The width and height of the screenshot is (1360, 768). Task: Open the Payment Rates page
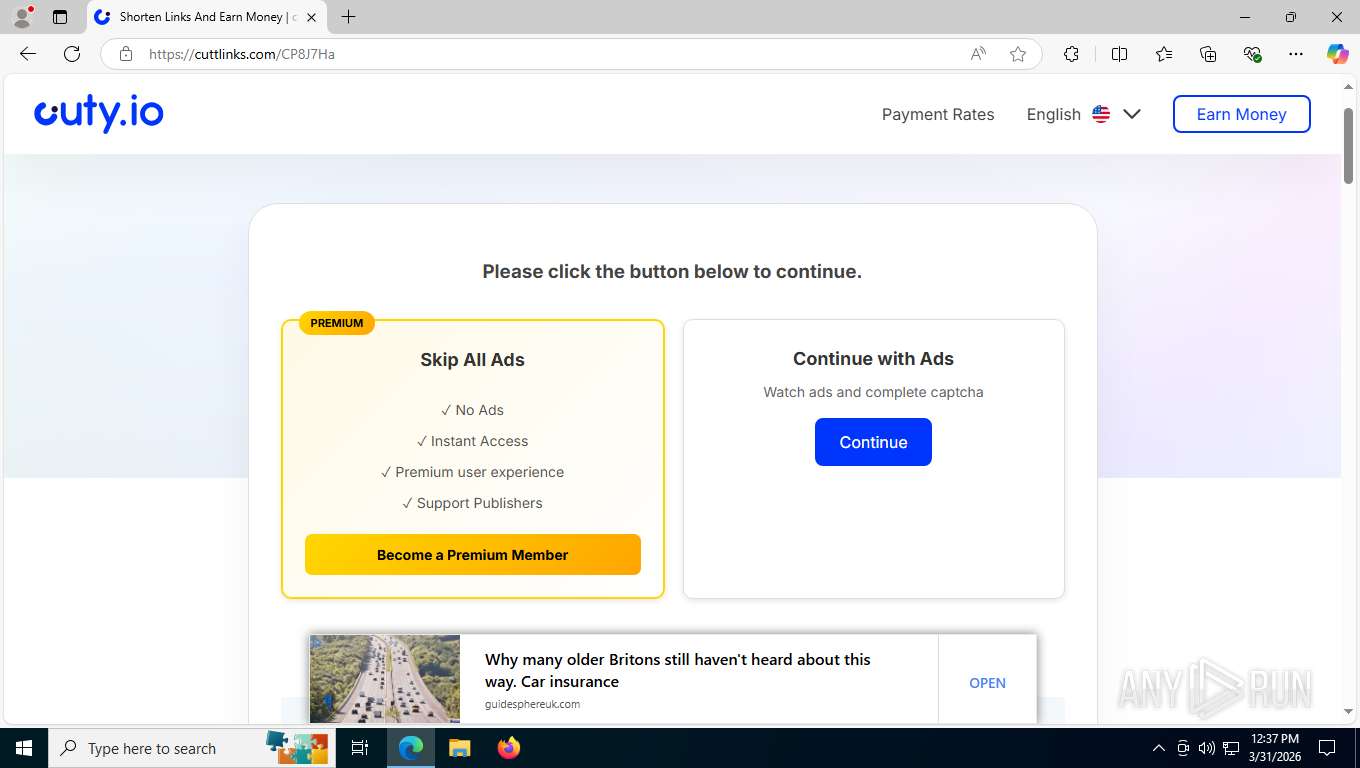tap(938, 114)
